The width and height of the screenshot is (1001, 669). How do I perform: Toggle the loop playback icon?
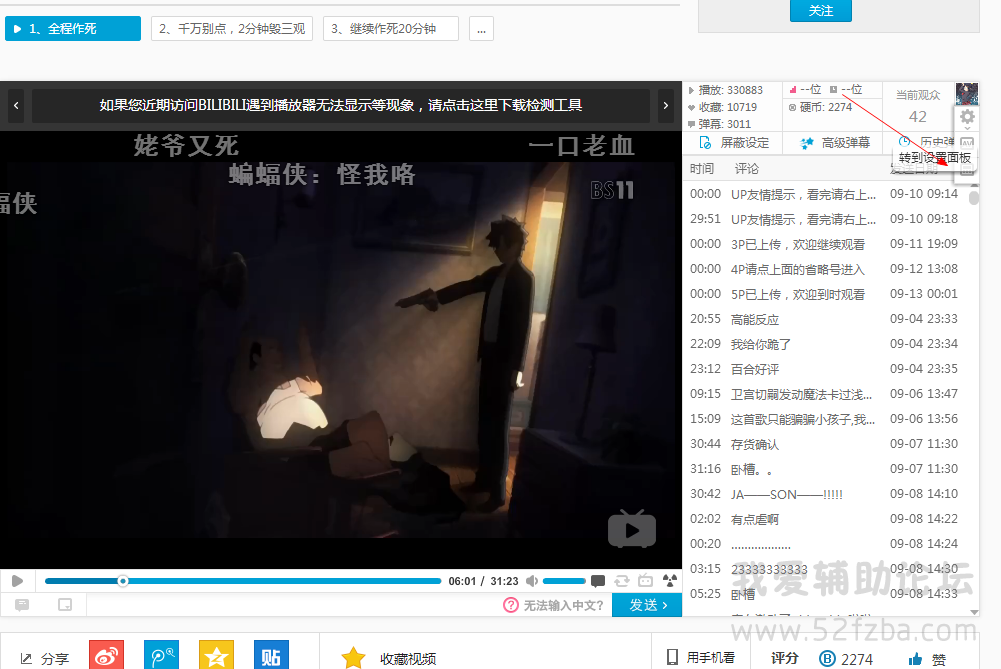[x=621, y=581]
